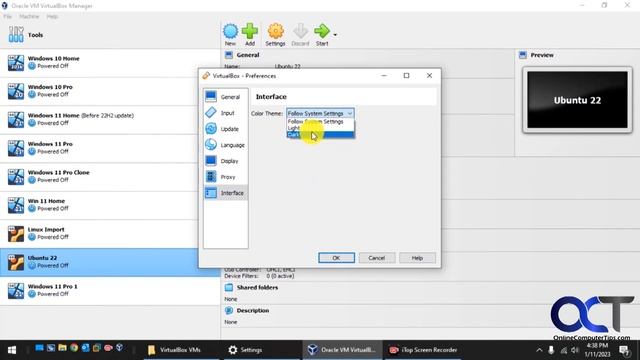This screenshot has height=360, width=640.
Task: Select the Linux Import VM
Action: pyautogui.click(x=110, y=234)
